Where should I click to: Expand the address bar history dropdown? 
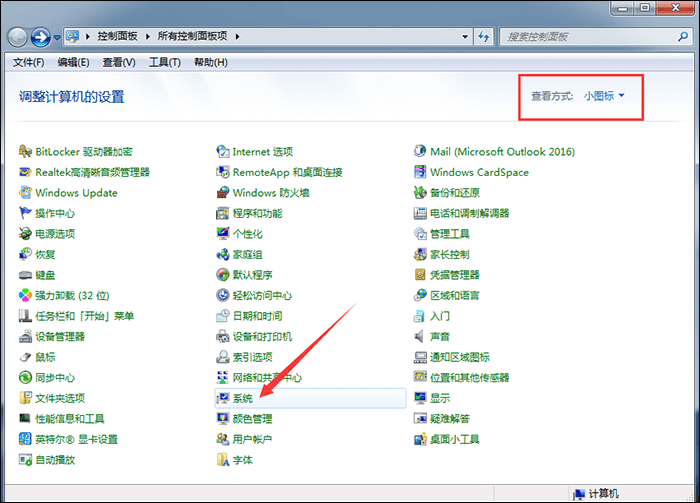pyautogui.click(x=465, y=37)
